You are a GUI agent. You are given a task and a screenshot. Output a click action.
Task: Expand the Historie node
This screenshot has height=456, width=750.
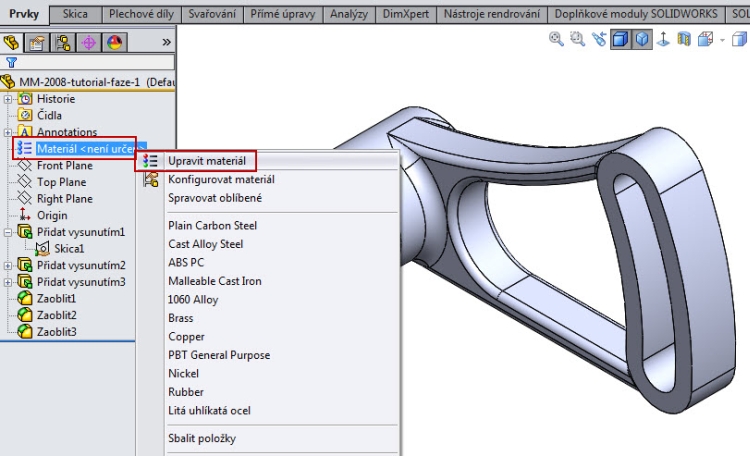tap(8, 100)
